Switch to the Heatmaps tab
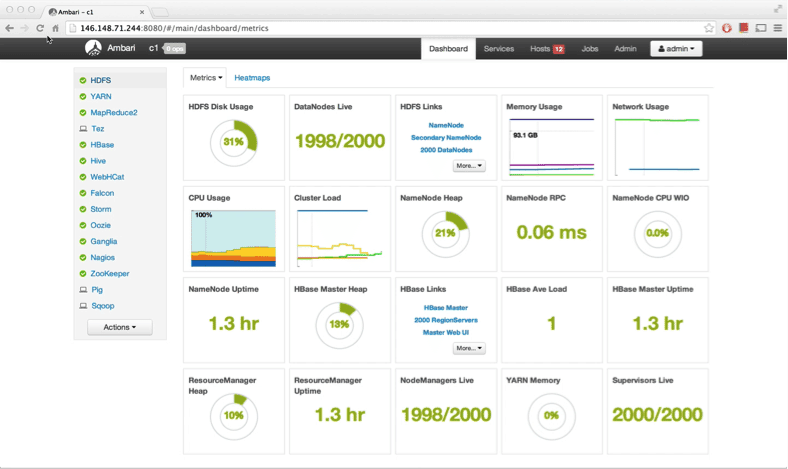 (x=252, y=77)
